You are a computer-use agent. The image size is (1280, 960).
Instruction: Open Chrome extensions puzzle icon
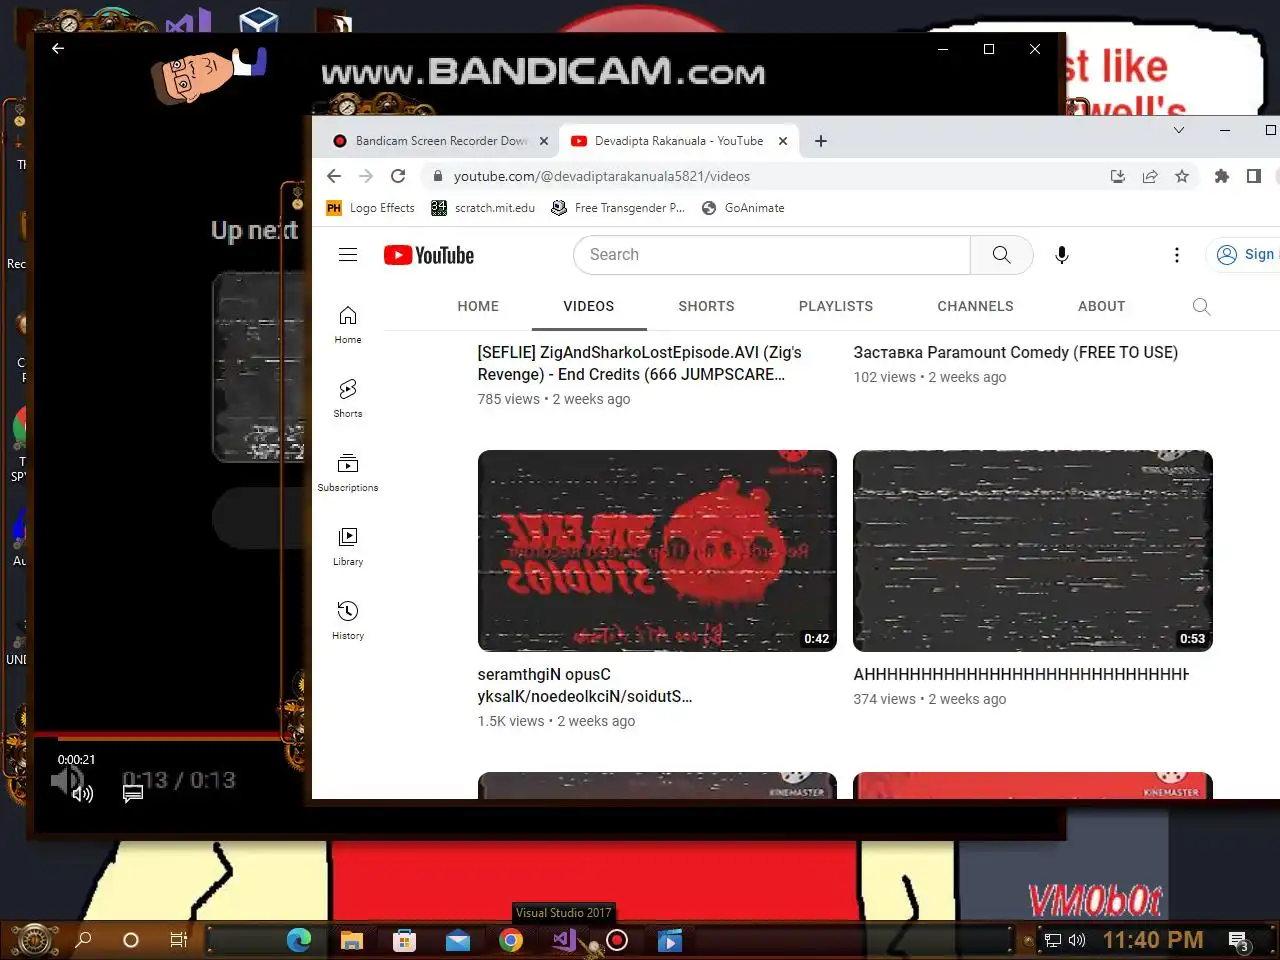pos(1221,176)
